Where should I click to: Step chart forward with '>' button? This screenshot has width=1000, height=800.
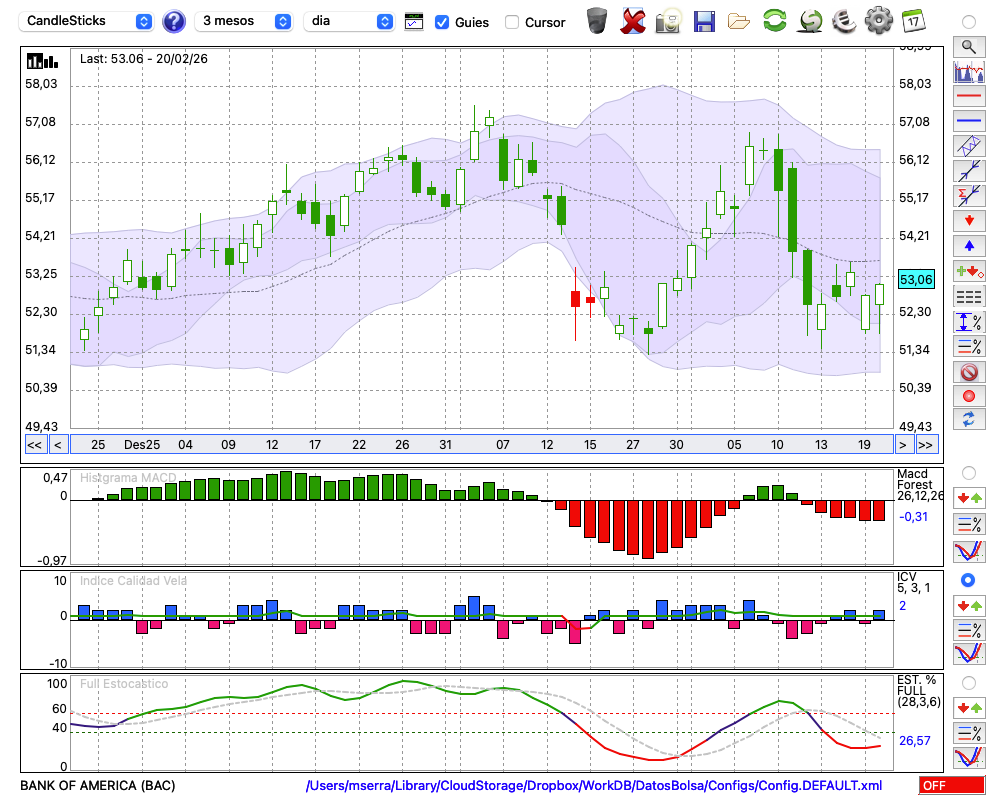[x=902, y=445]
